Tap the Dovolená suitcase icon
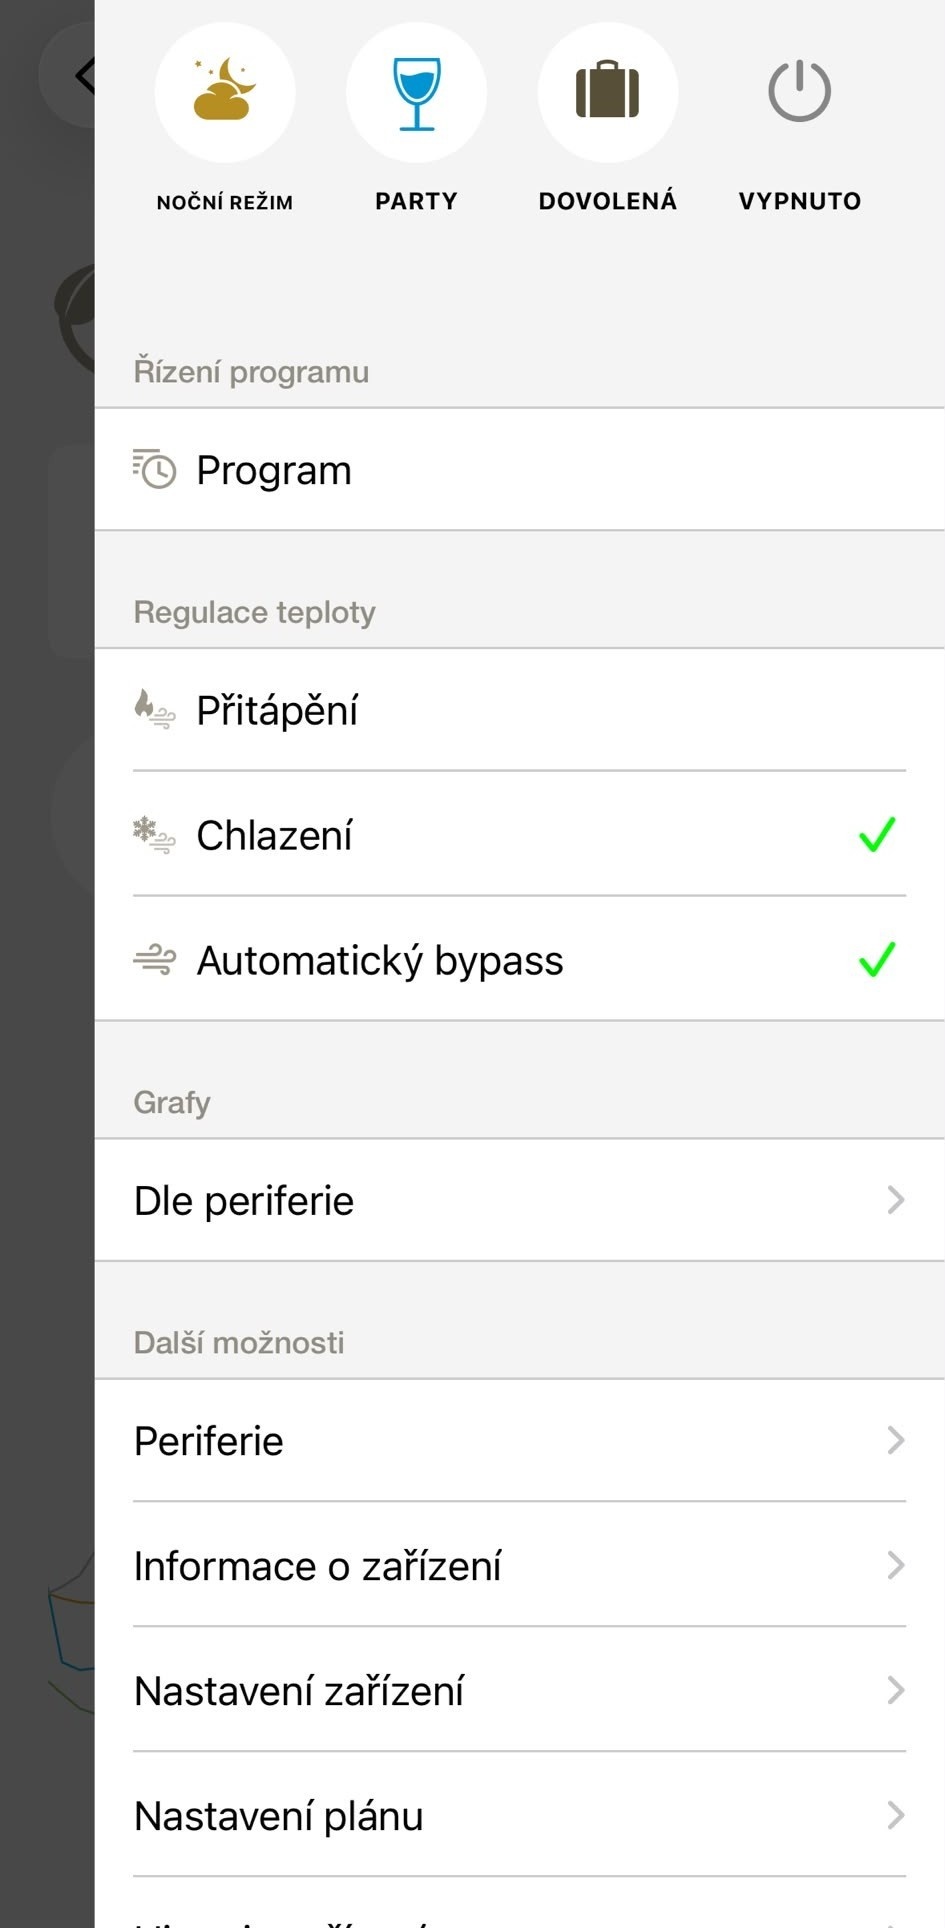The image size is (945, 1928). click(608, 92)
